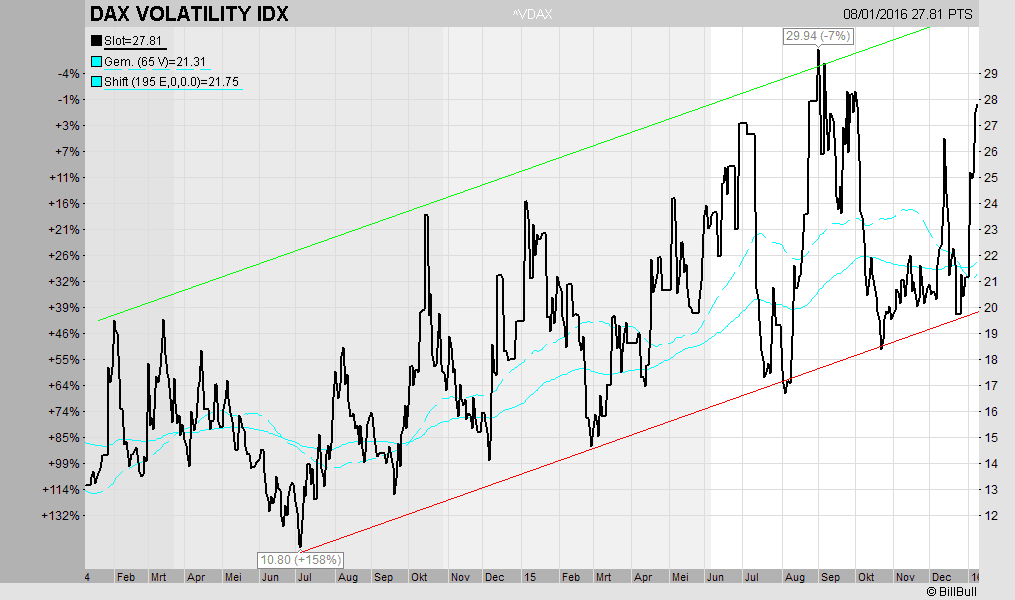Click the '29.94 (-7%)' high marker label
The image size is (1015, 600).
[818, 36]
